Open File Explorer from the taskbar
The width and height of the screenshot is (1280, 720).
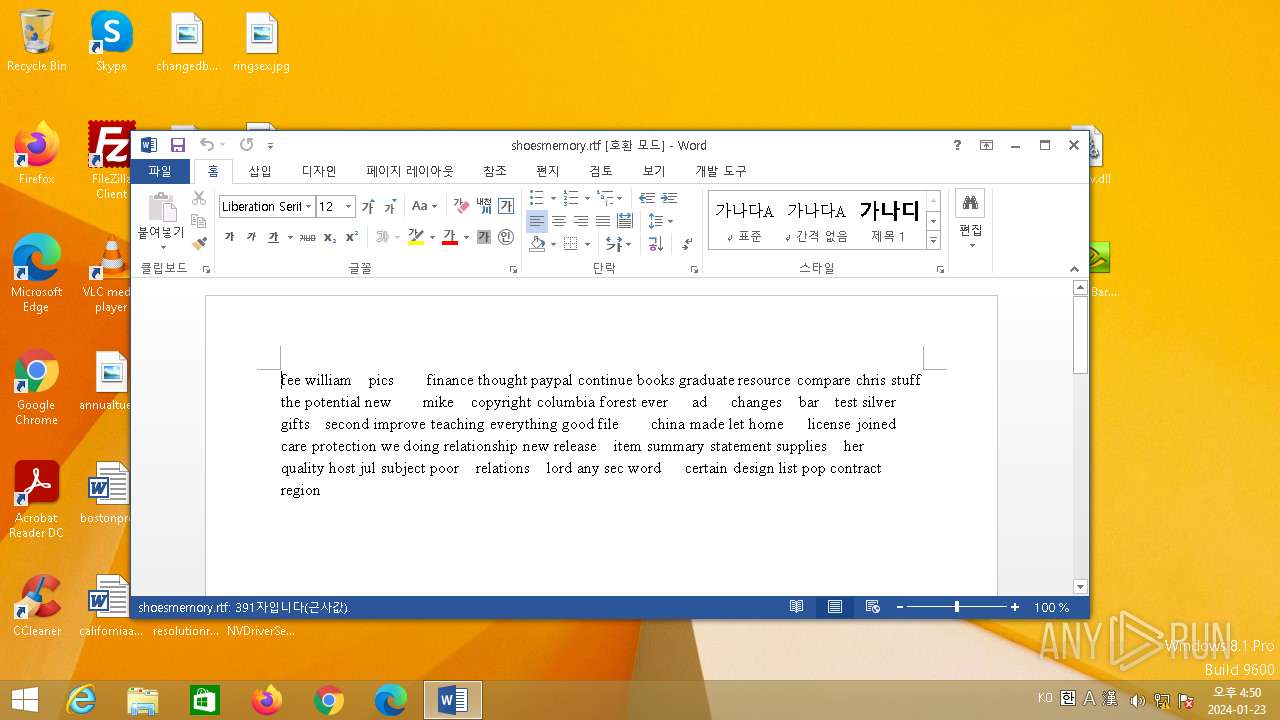point(143,700)
